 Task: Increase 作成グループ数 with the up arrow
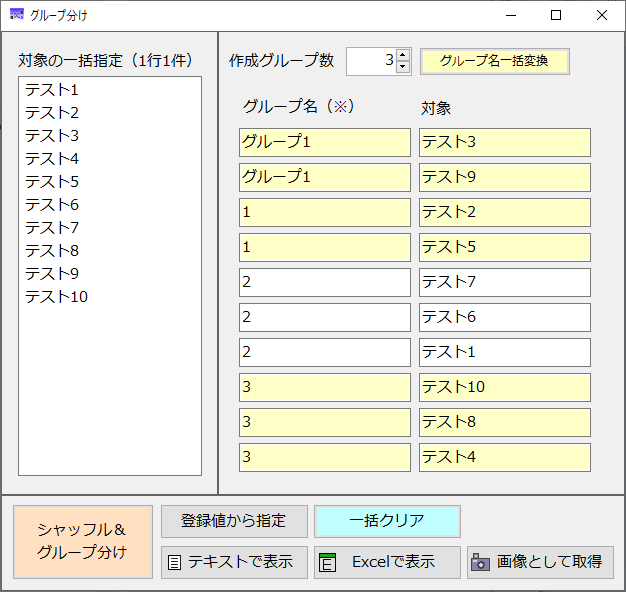click(x=403, y=55)
